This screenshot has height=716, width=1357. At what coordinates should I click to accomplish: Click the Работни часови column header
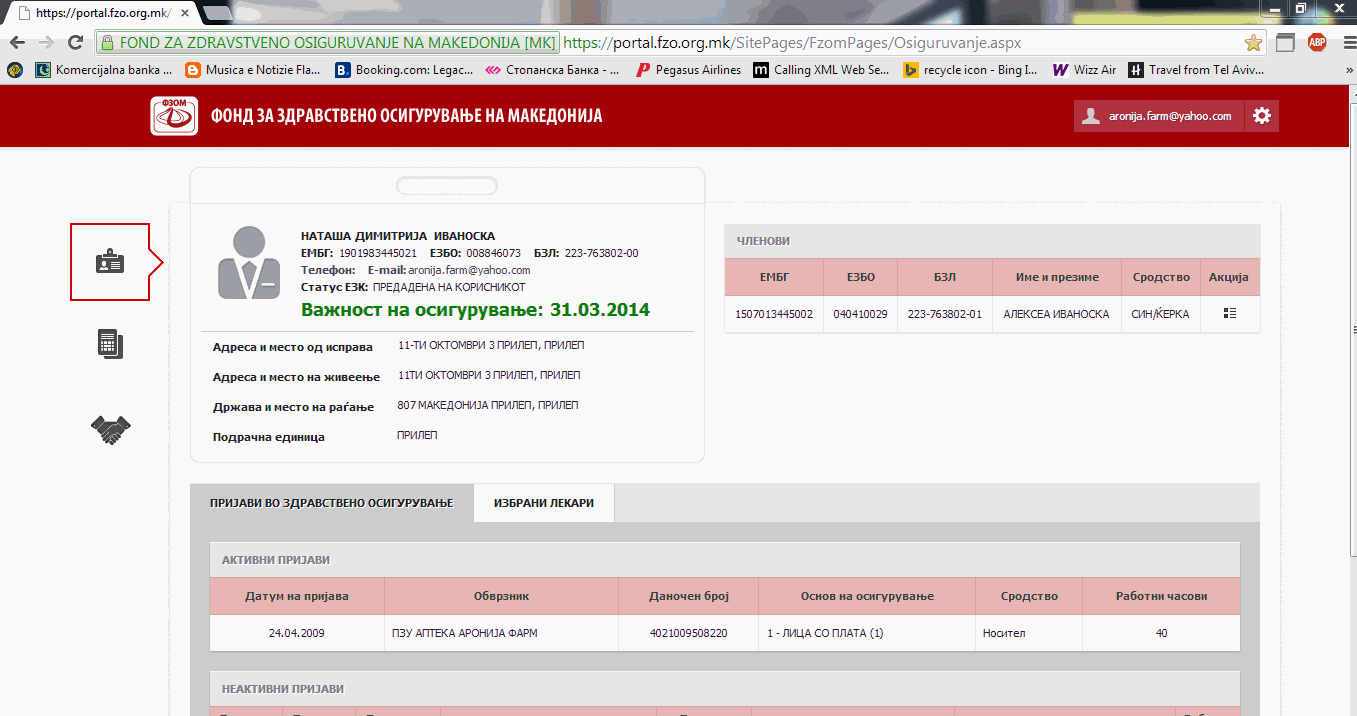(x=1161, y=596)
